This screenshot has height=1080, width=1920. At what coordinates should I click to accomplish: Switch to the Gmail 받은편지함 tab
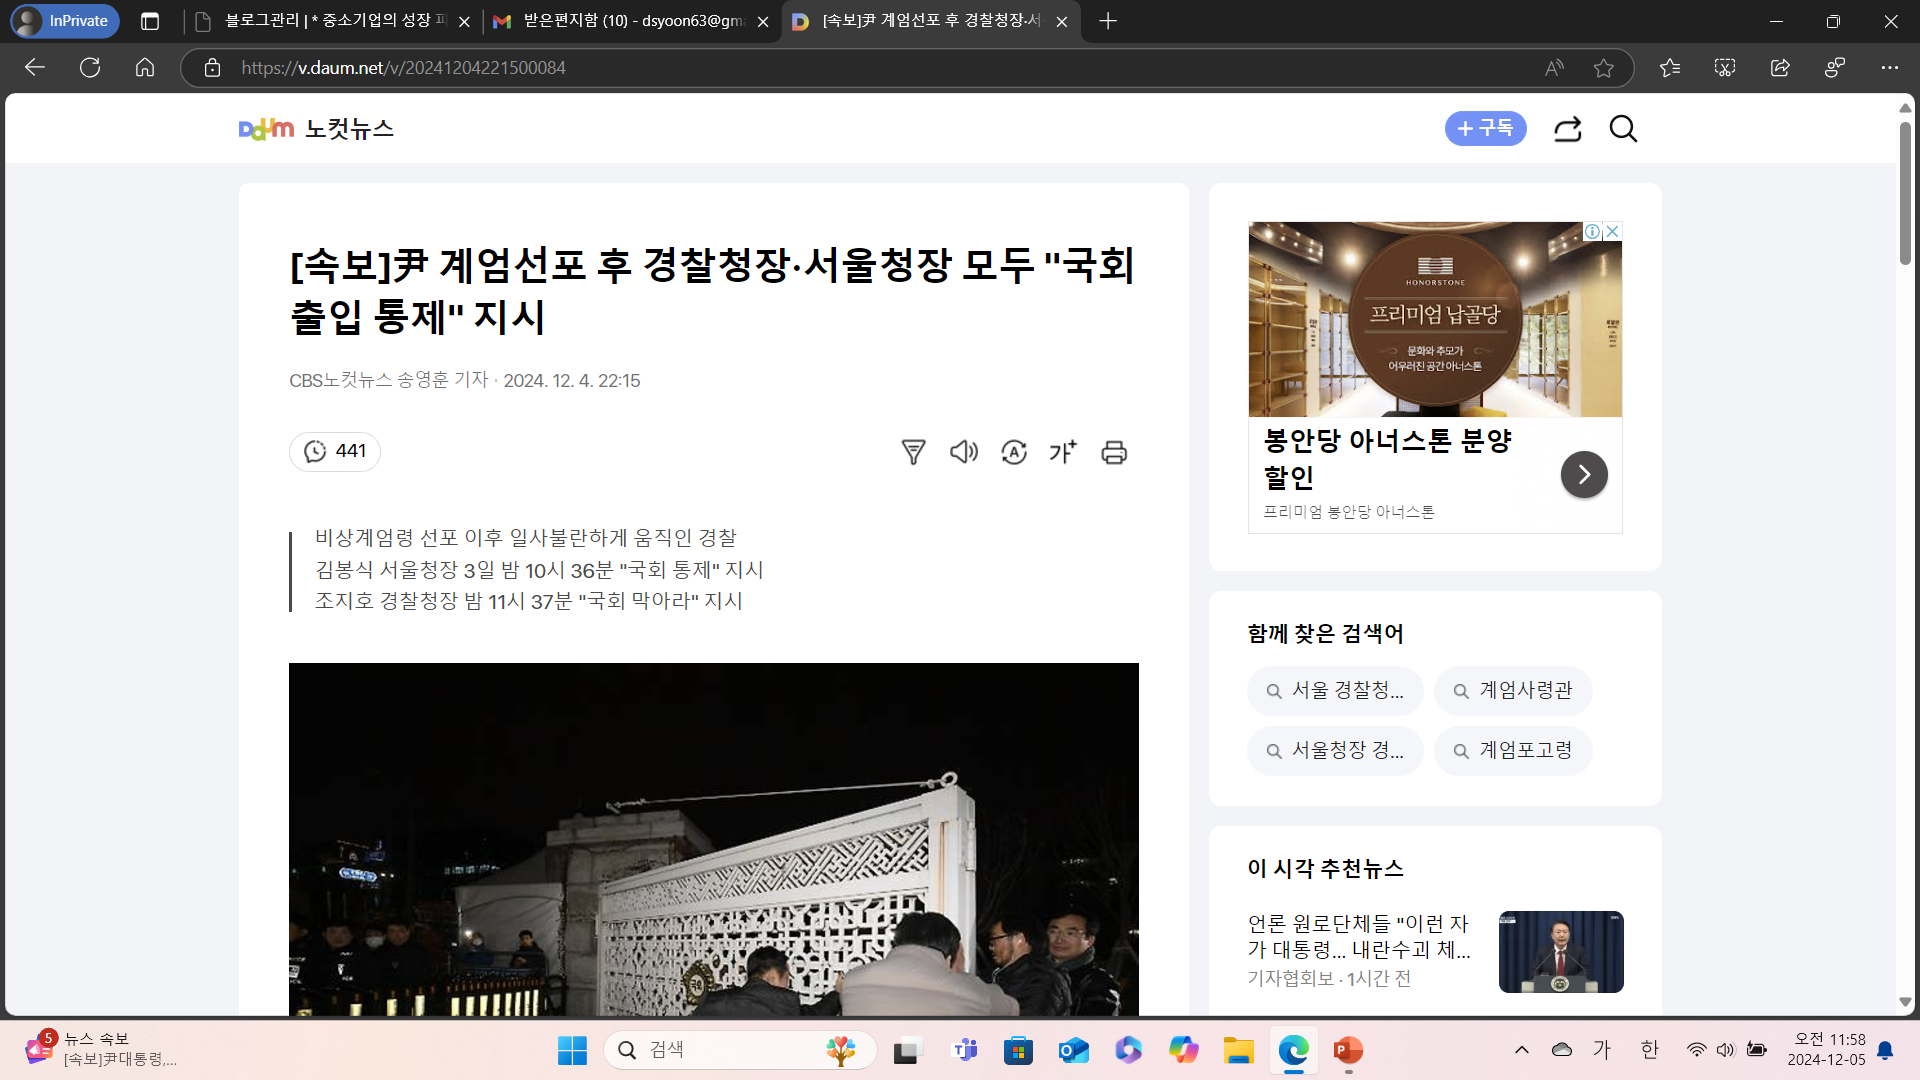(x=632, y=21)
